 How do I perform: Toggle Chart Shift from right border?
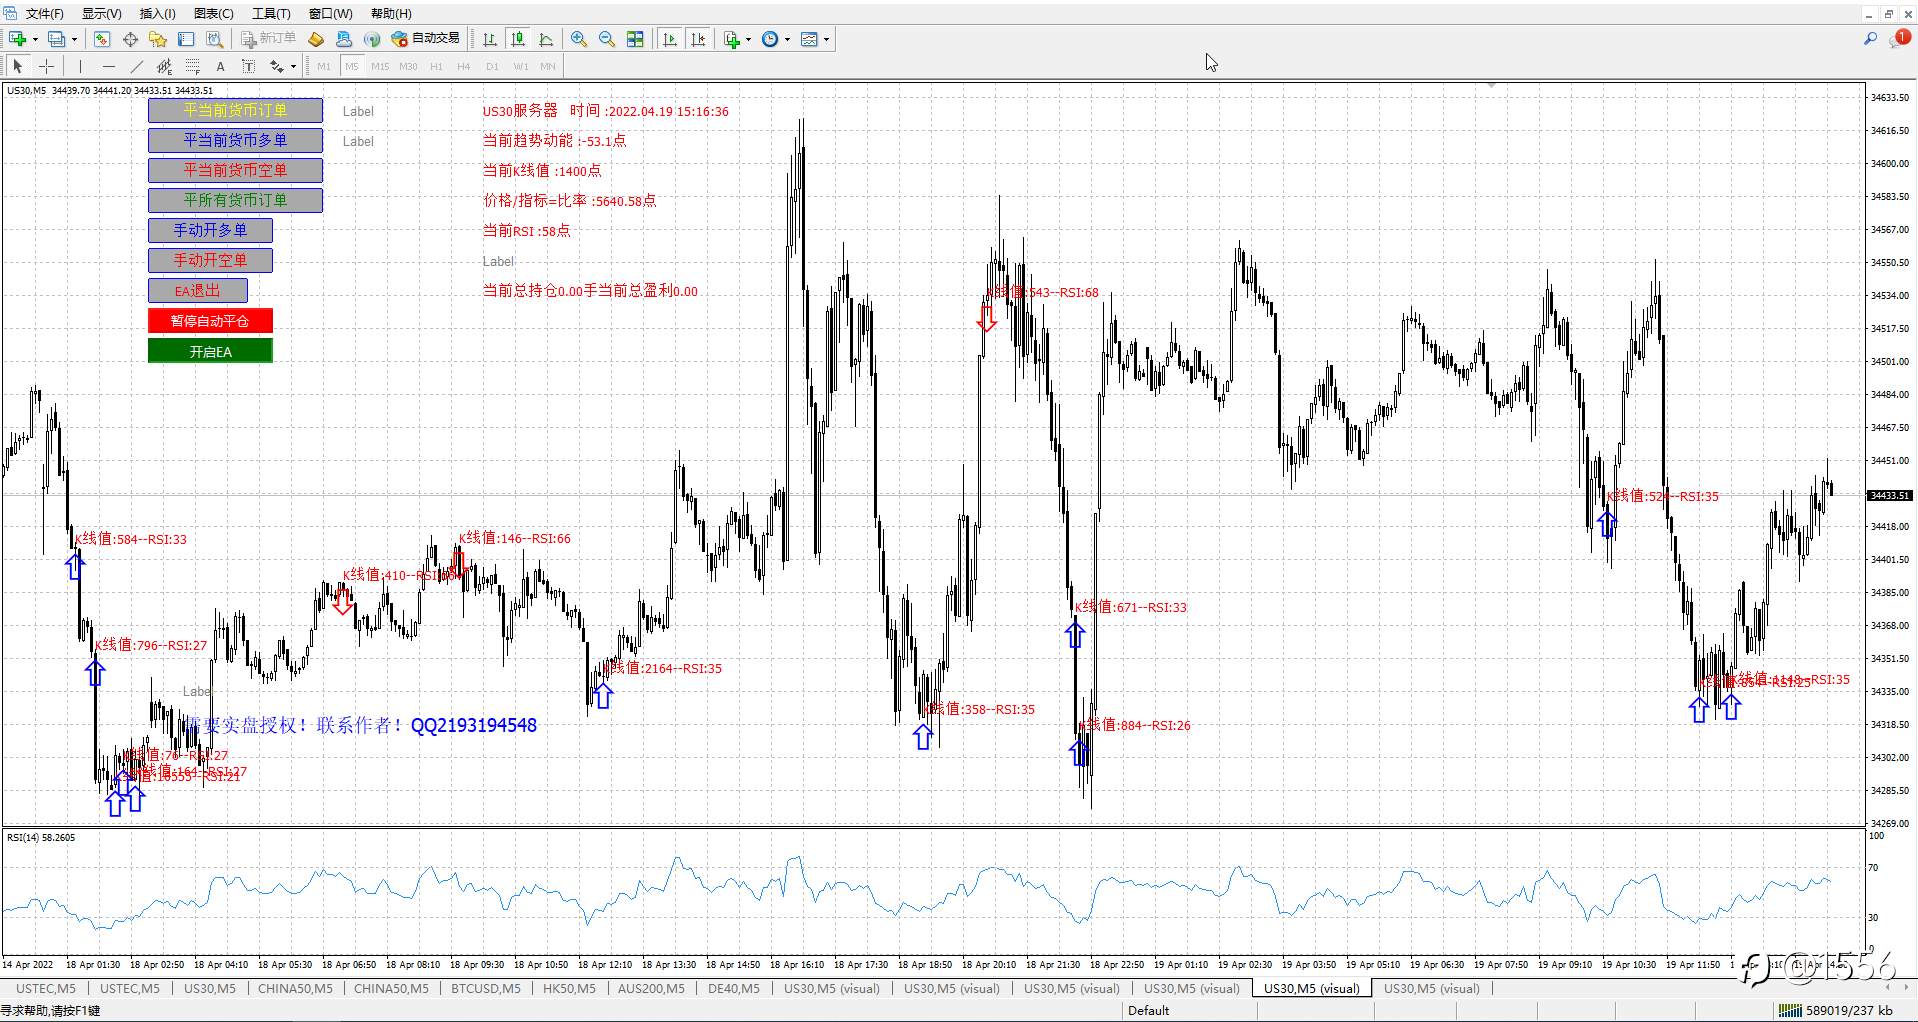(x=698, y=39)
